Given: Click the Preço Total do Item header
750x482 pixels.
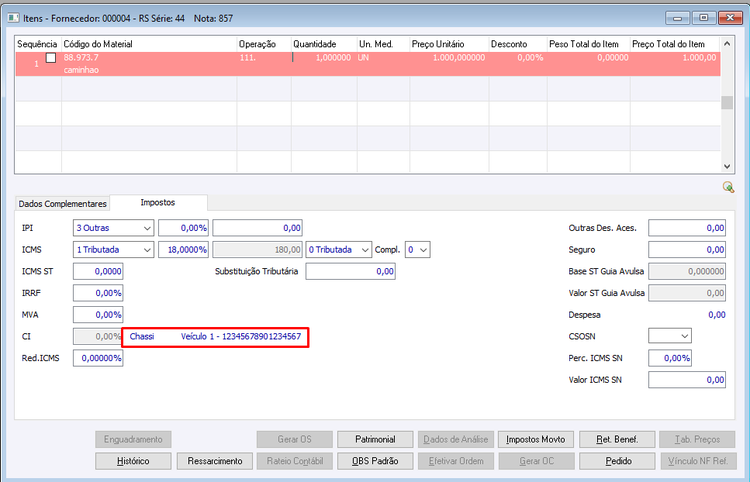Looking at the screenshot, I should pyautogui.click(x=675, y=44).
